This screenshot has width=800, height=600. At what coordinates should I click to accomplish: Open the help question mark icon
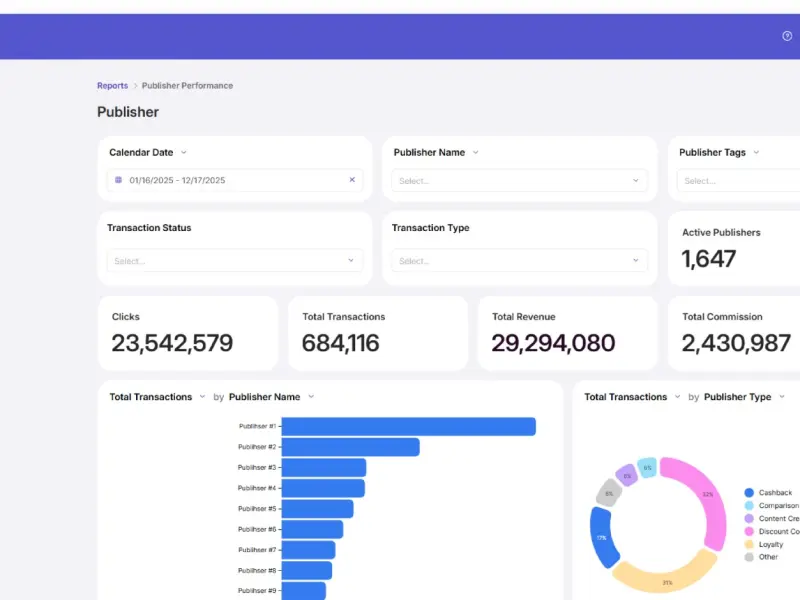click(x=787, y=36)
